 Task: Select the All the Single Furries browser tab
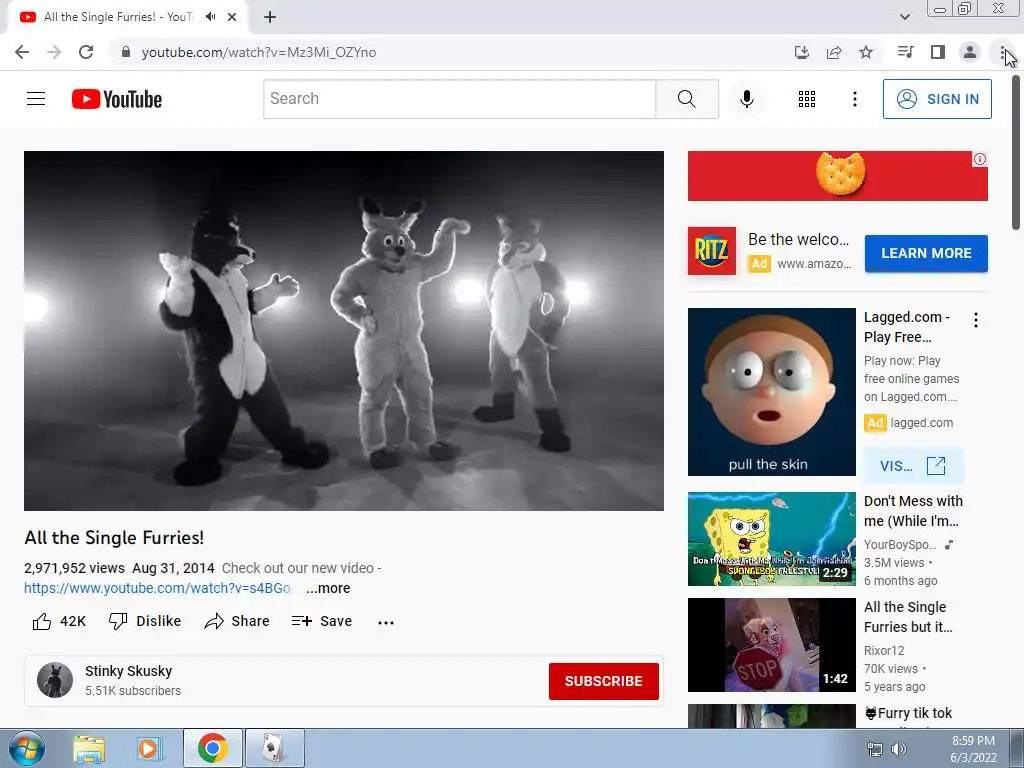tap(127, 17)
